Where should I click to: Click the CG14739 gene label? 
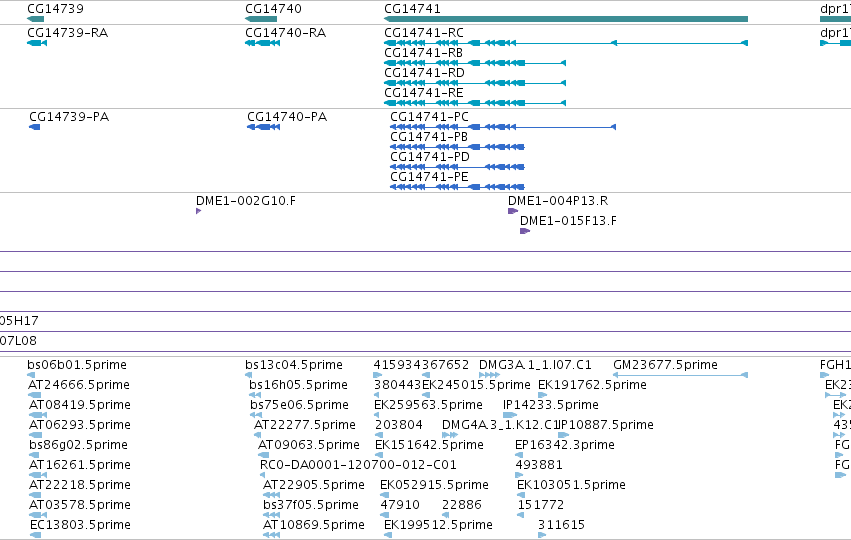point(55,9)
